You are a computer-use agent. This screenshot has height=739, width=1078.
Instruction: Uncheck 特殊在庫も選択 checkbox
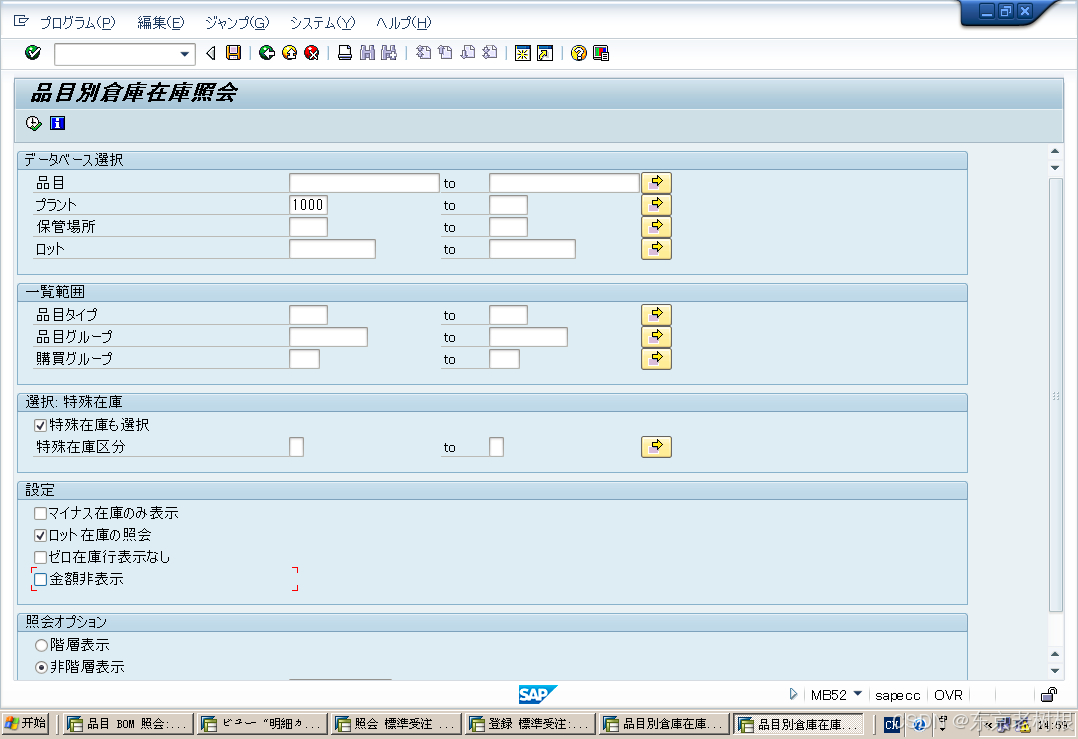41,426
